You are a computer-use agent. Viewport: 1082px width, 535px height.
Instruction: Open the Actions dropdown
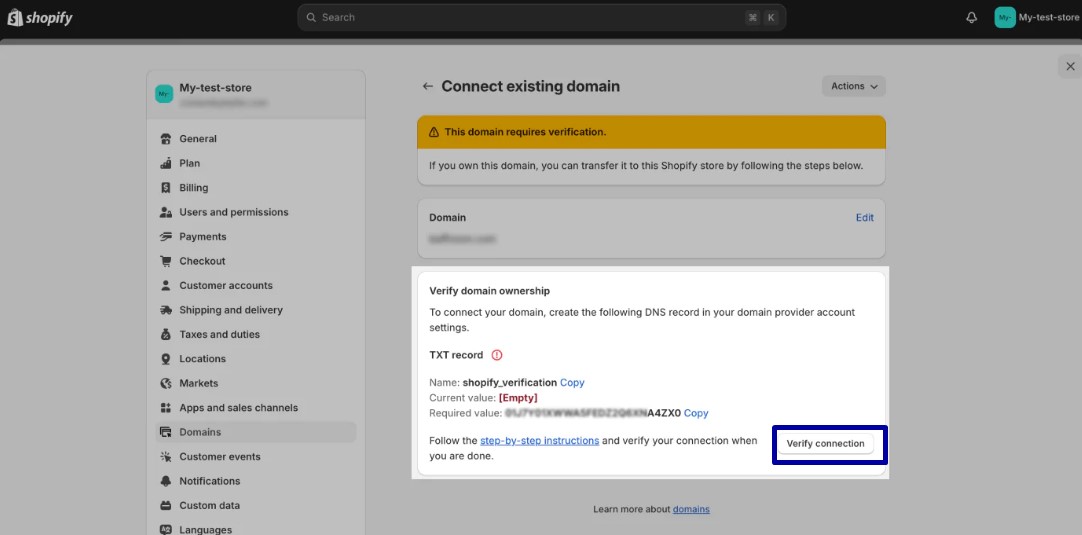click(854, 86)
